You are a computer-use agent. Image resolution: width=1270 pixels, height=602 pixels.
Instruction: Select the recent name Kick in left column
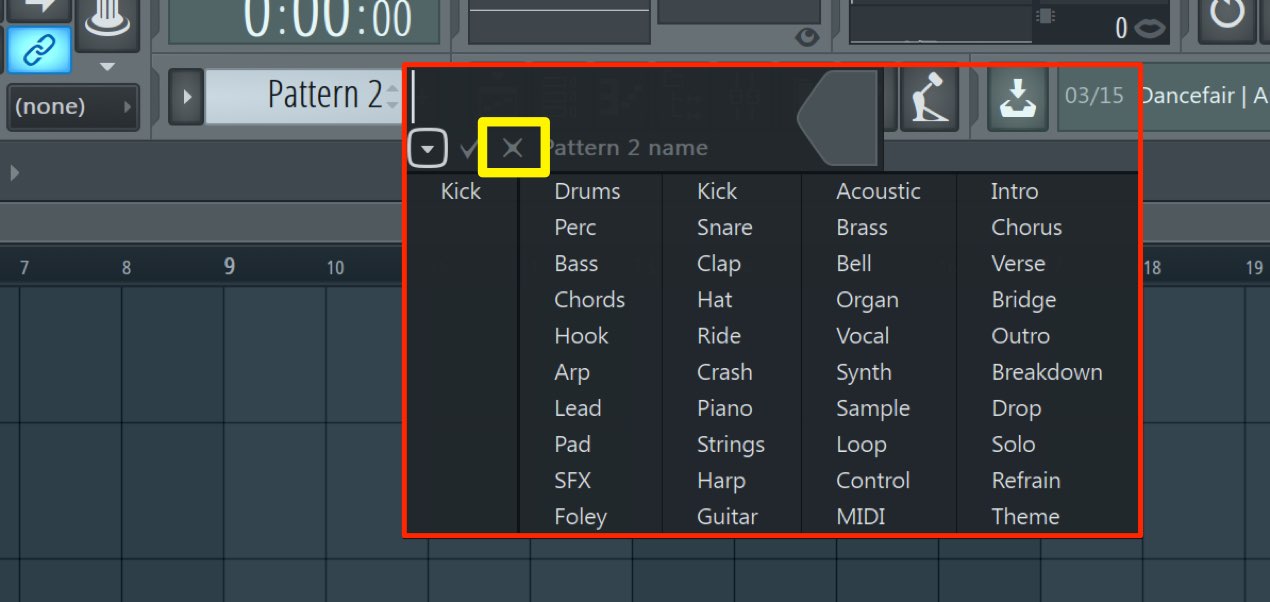pos(461,191)
